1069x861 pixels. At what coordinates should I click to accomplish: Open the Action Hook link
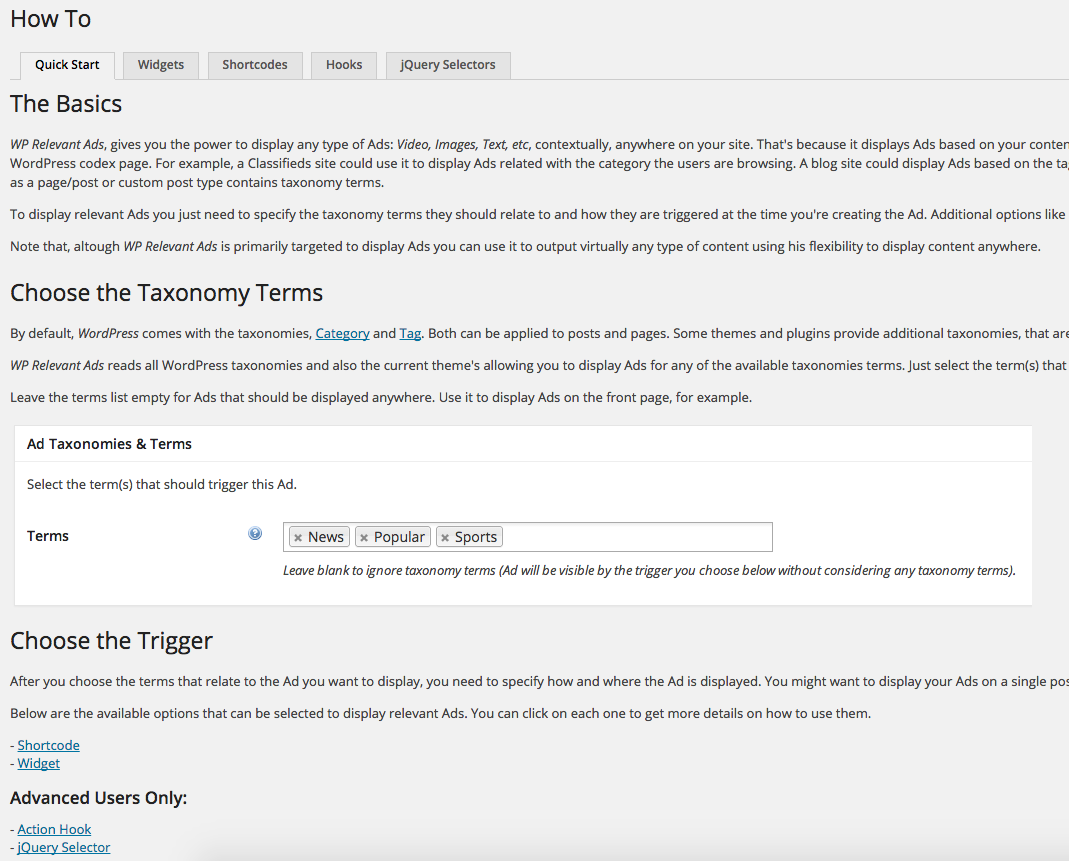click(54, 829)
